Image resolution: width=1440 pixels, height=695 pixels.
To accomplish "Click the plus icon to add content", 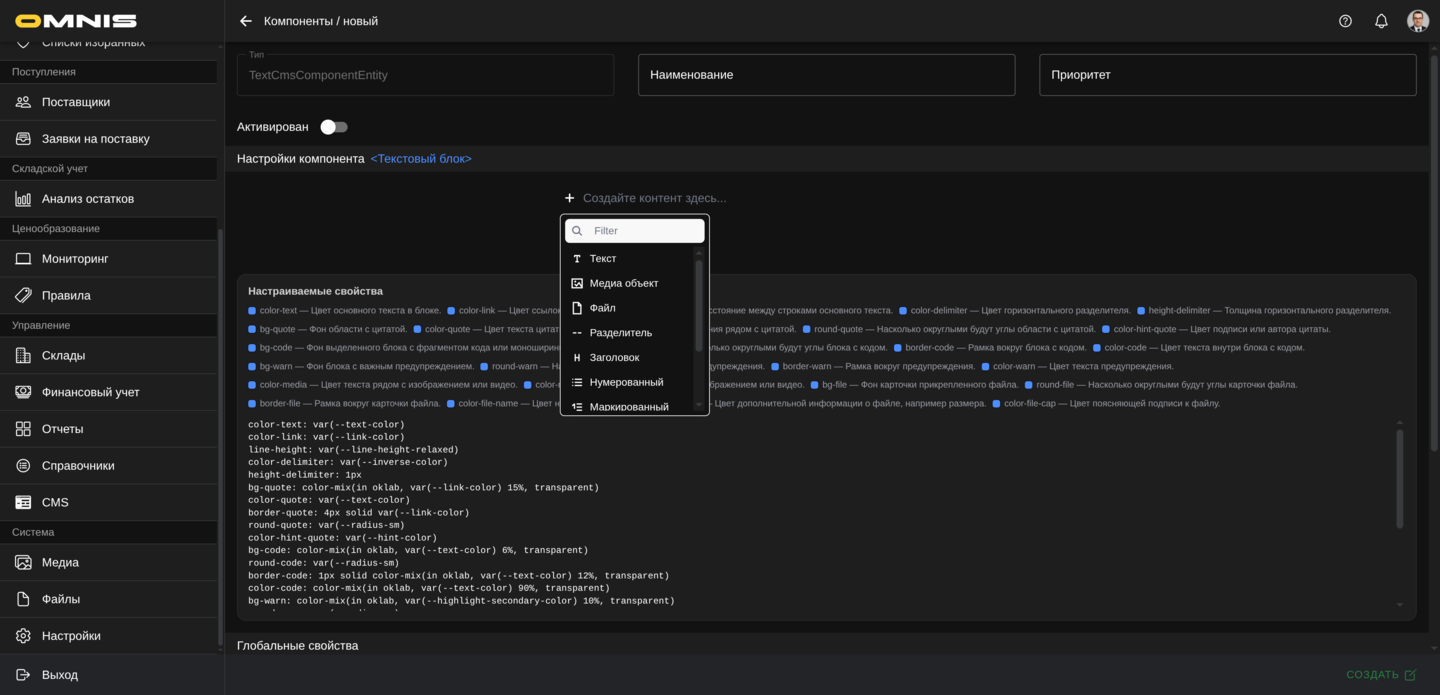I will tap(569, 198).
